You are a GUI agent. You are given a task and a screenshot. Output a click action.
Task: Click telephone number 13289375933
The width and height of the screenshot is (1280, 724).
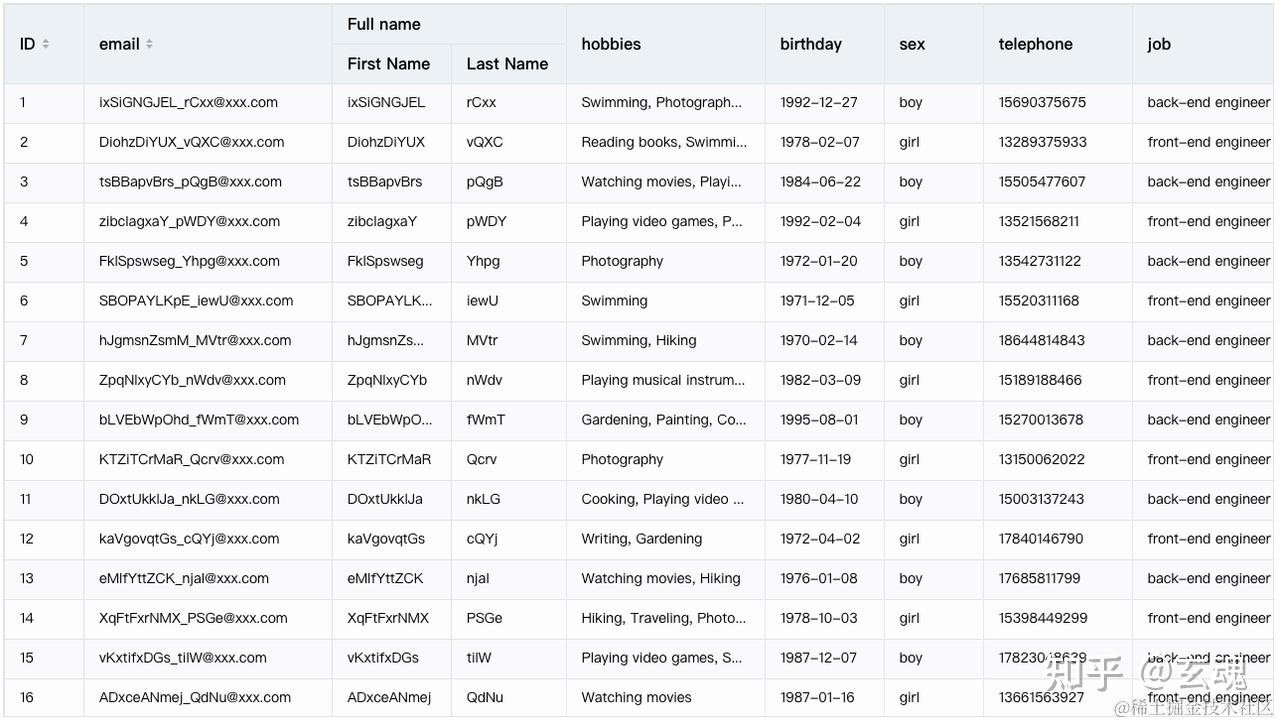coord(1042,142)
